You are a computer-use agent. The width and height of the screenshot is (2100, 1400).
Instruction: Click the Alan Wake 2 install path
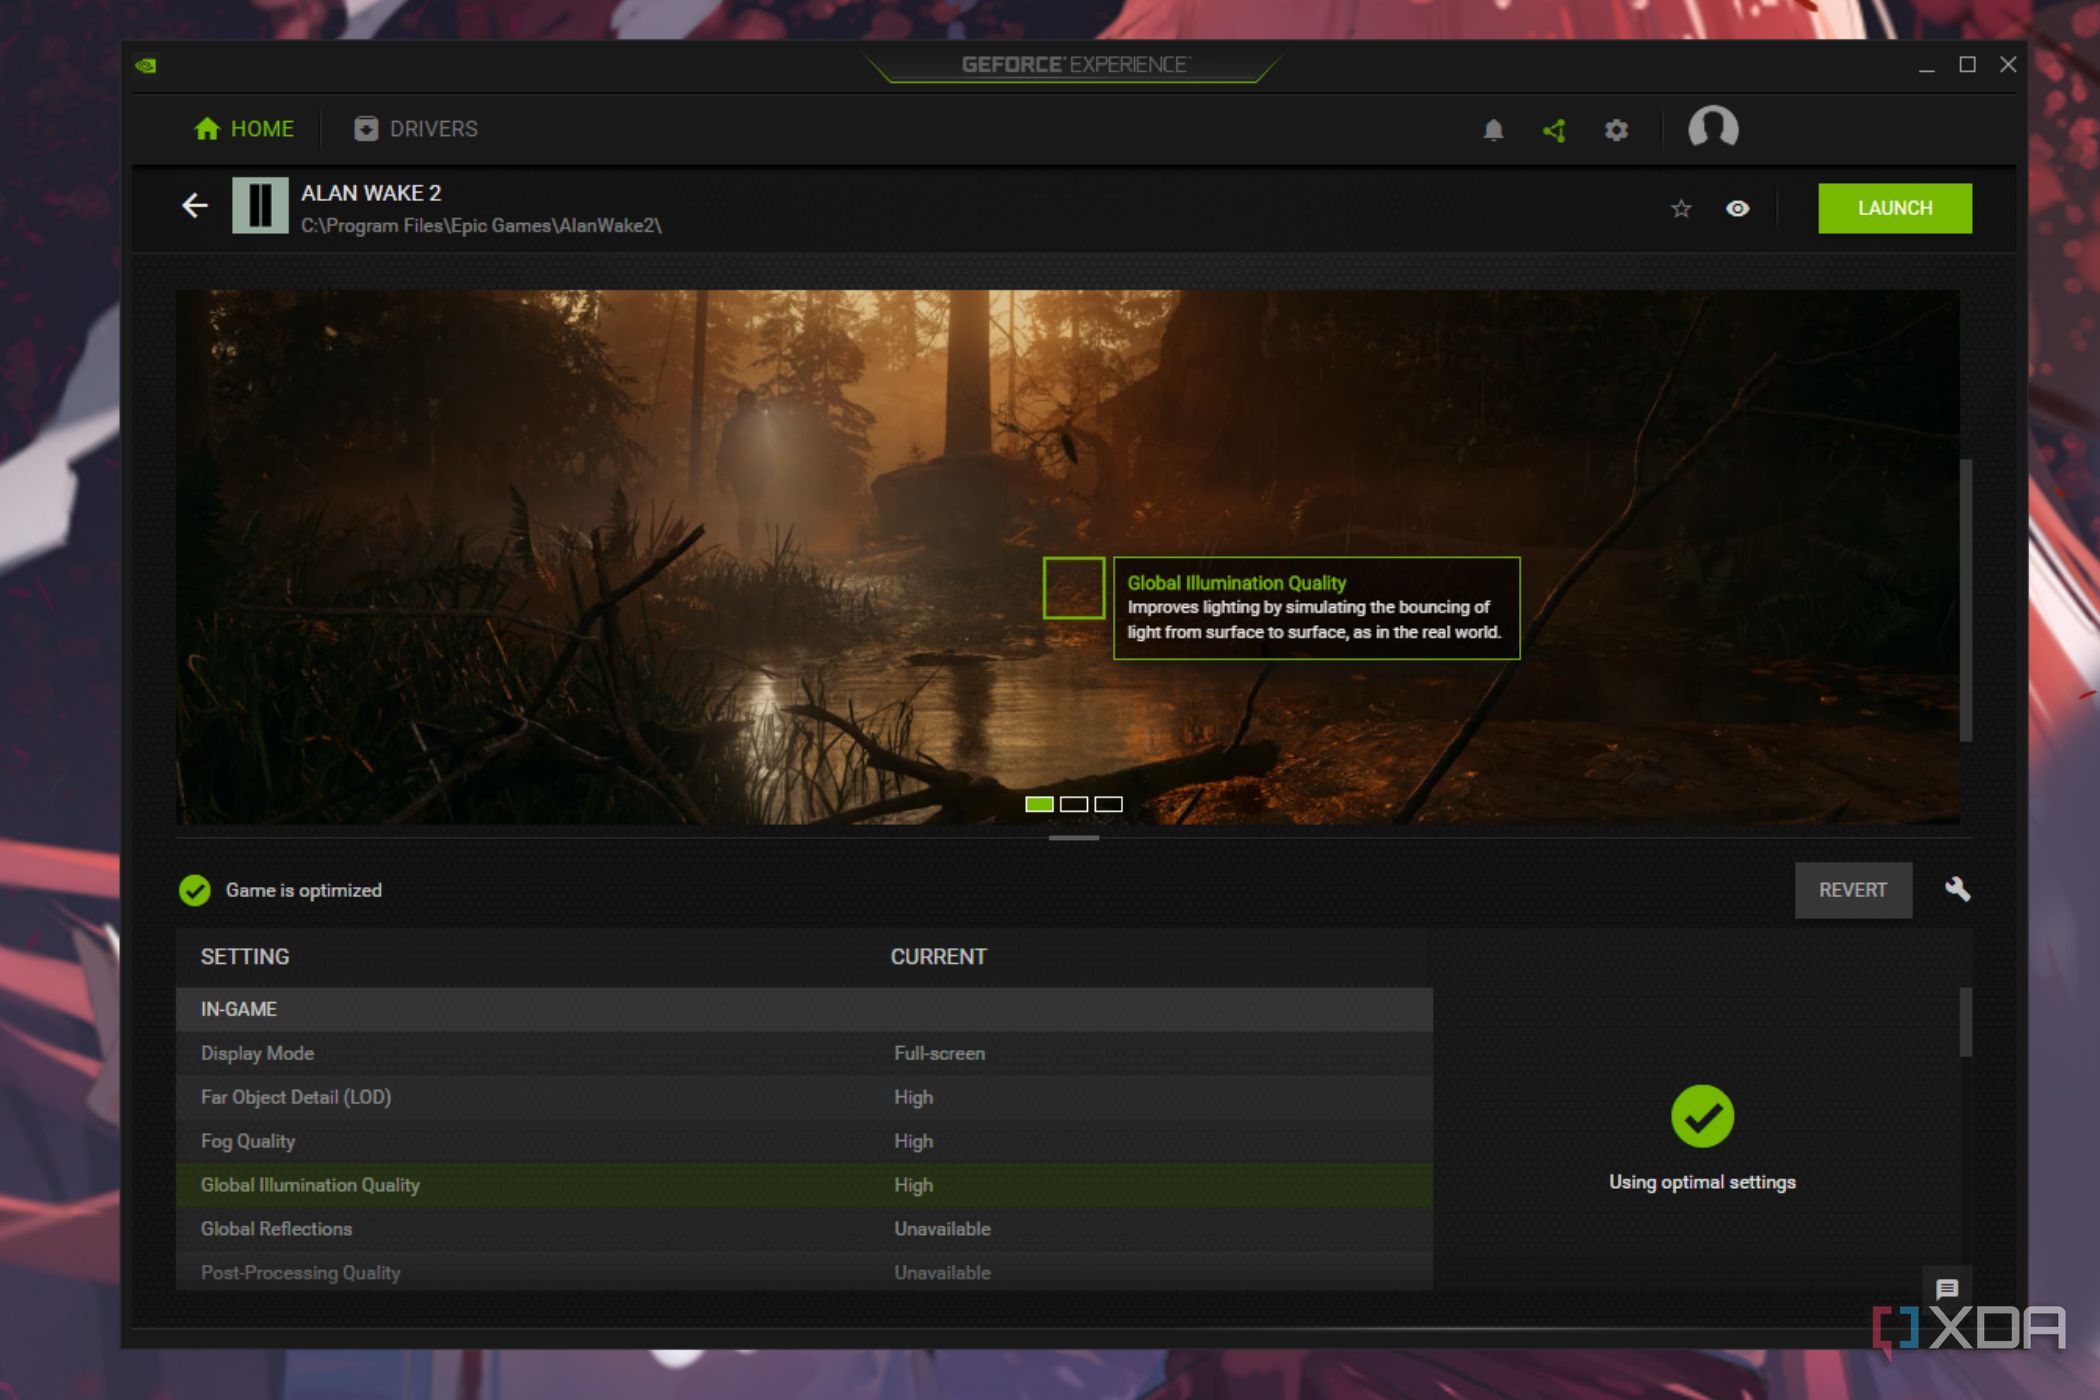point(481,226)
